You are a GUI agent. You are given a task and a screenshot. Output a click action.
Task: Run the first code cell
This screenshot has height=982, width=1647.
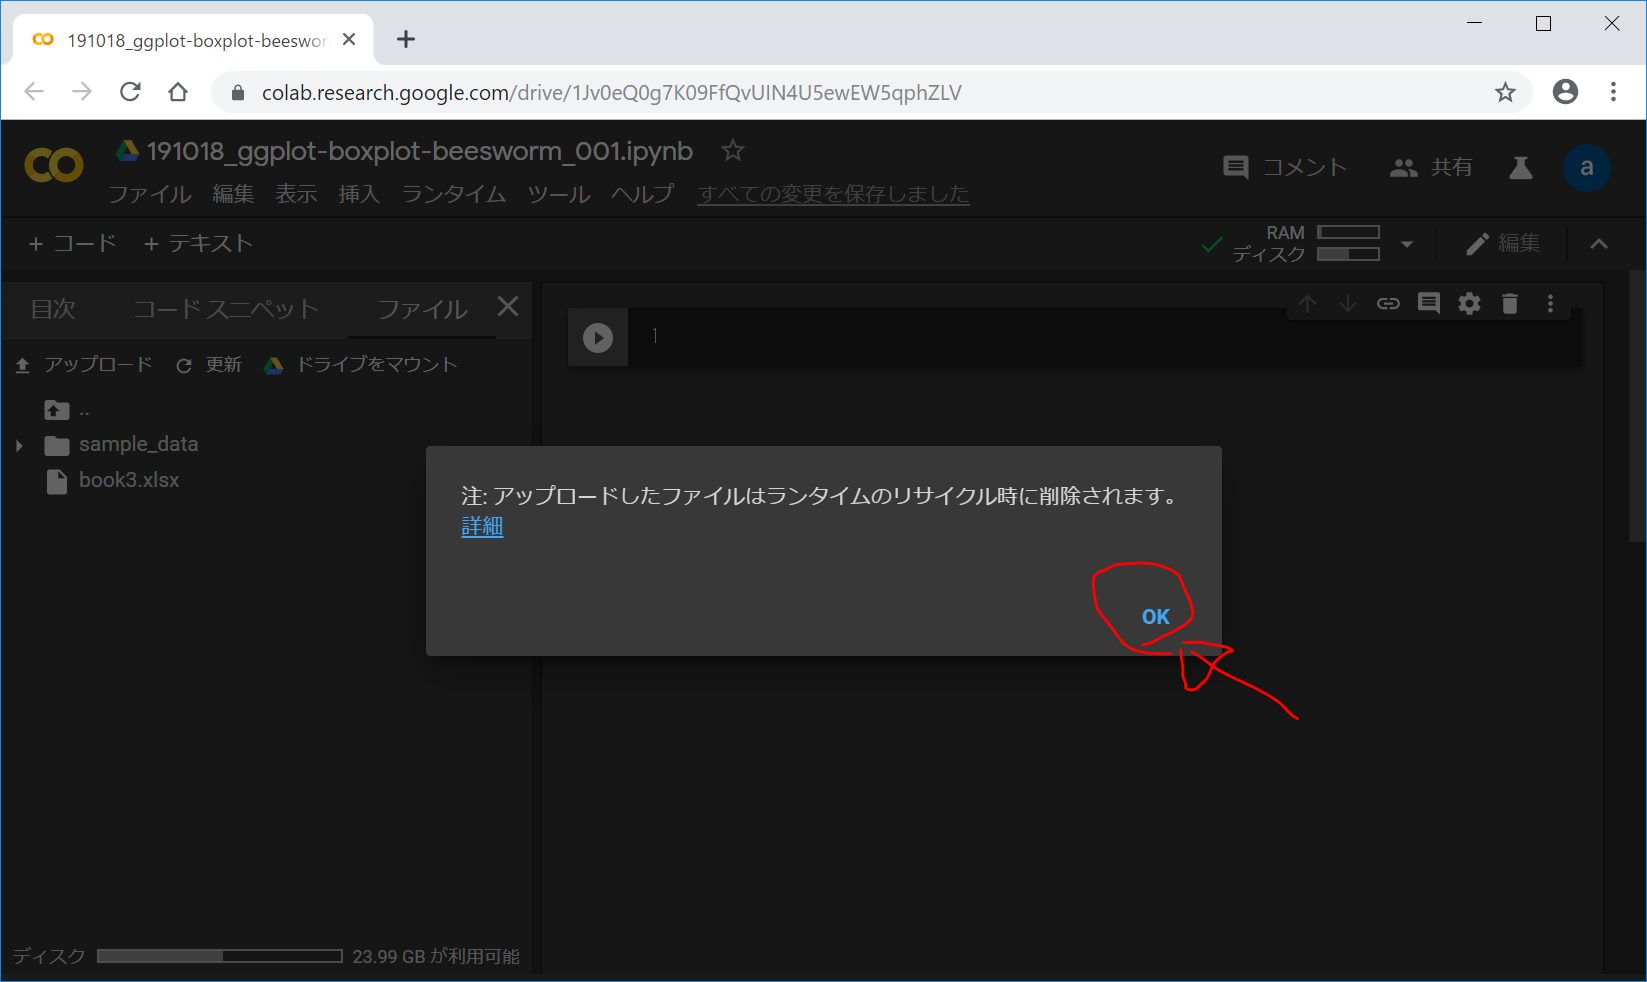pos(598,338)
